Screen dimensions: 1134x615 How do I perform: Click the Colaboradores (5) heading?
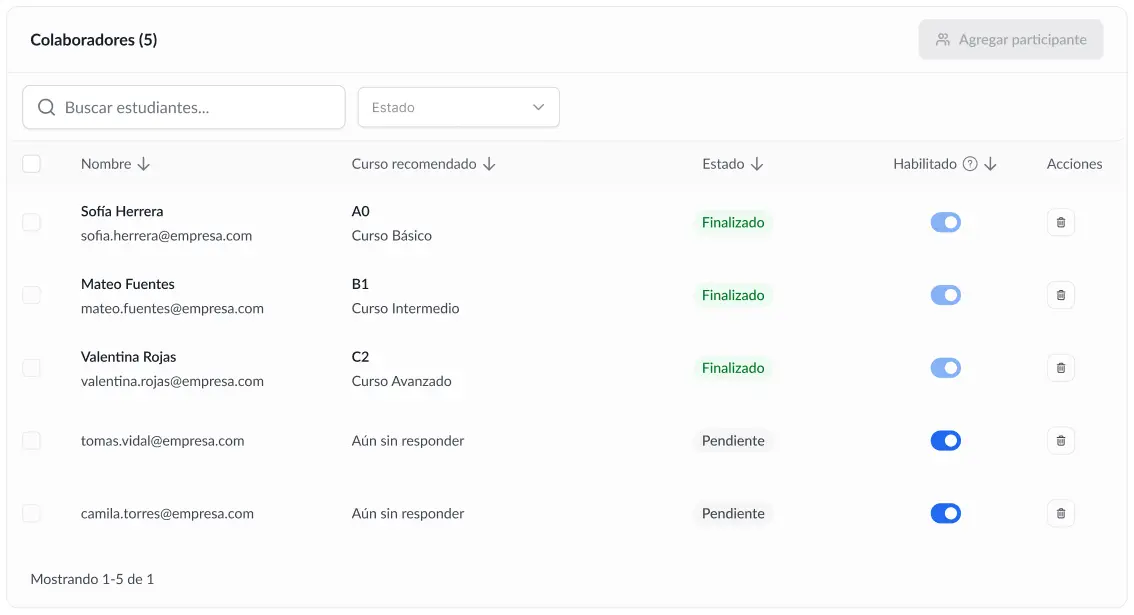(93, 40)
